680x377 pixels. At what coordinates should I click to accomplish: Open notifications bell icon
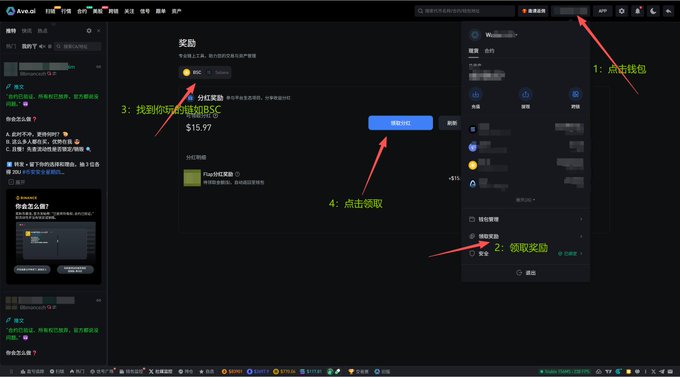point(638,11)
